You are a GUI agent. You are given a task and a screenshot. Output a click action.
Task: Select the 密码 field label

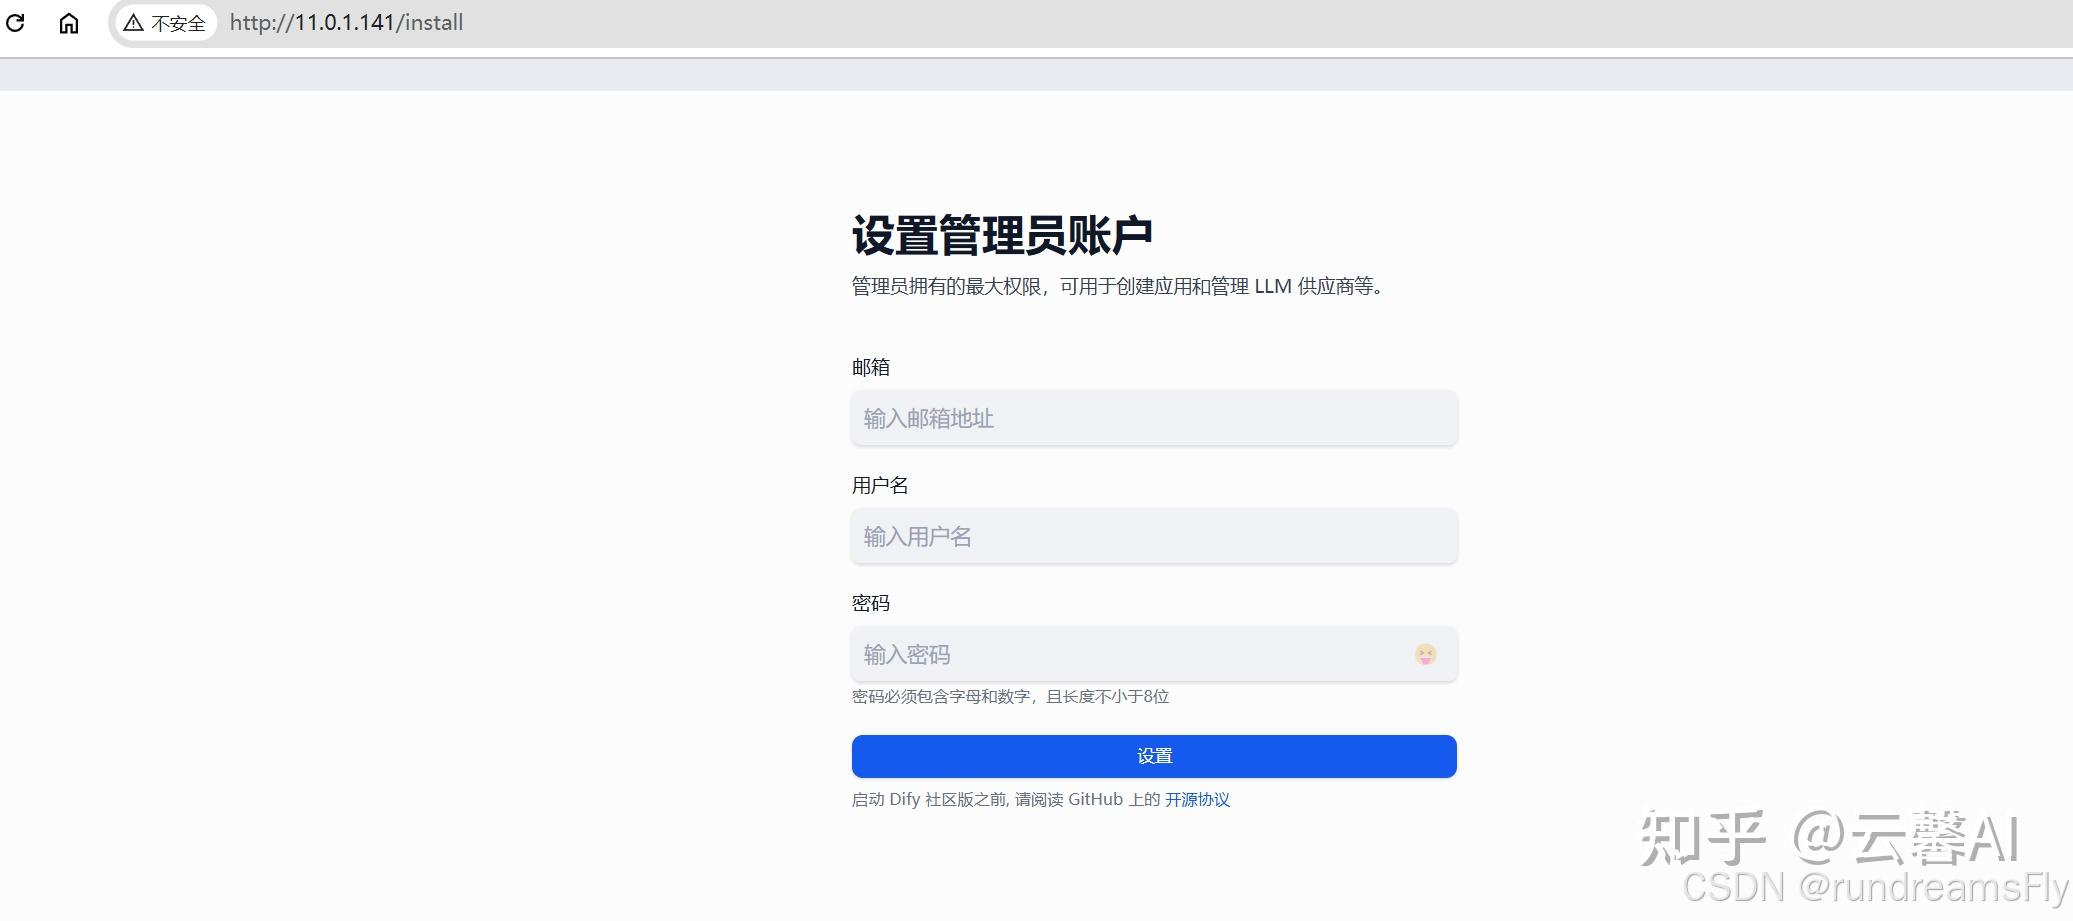870,603
